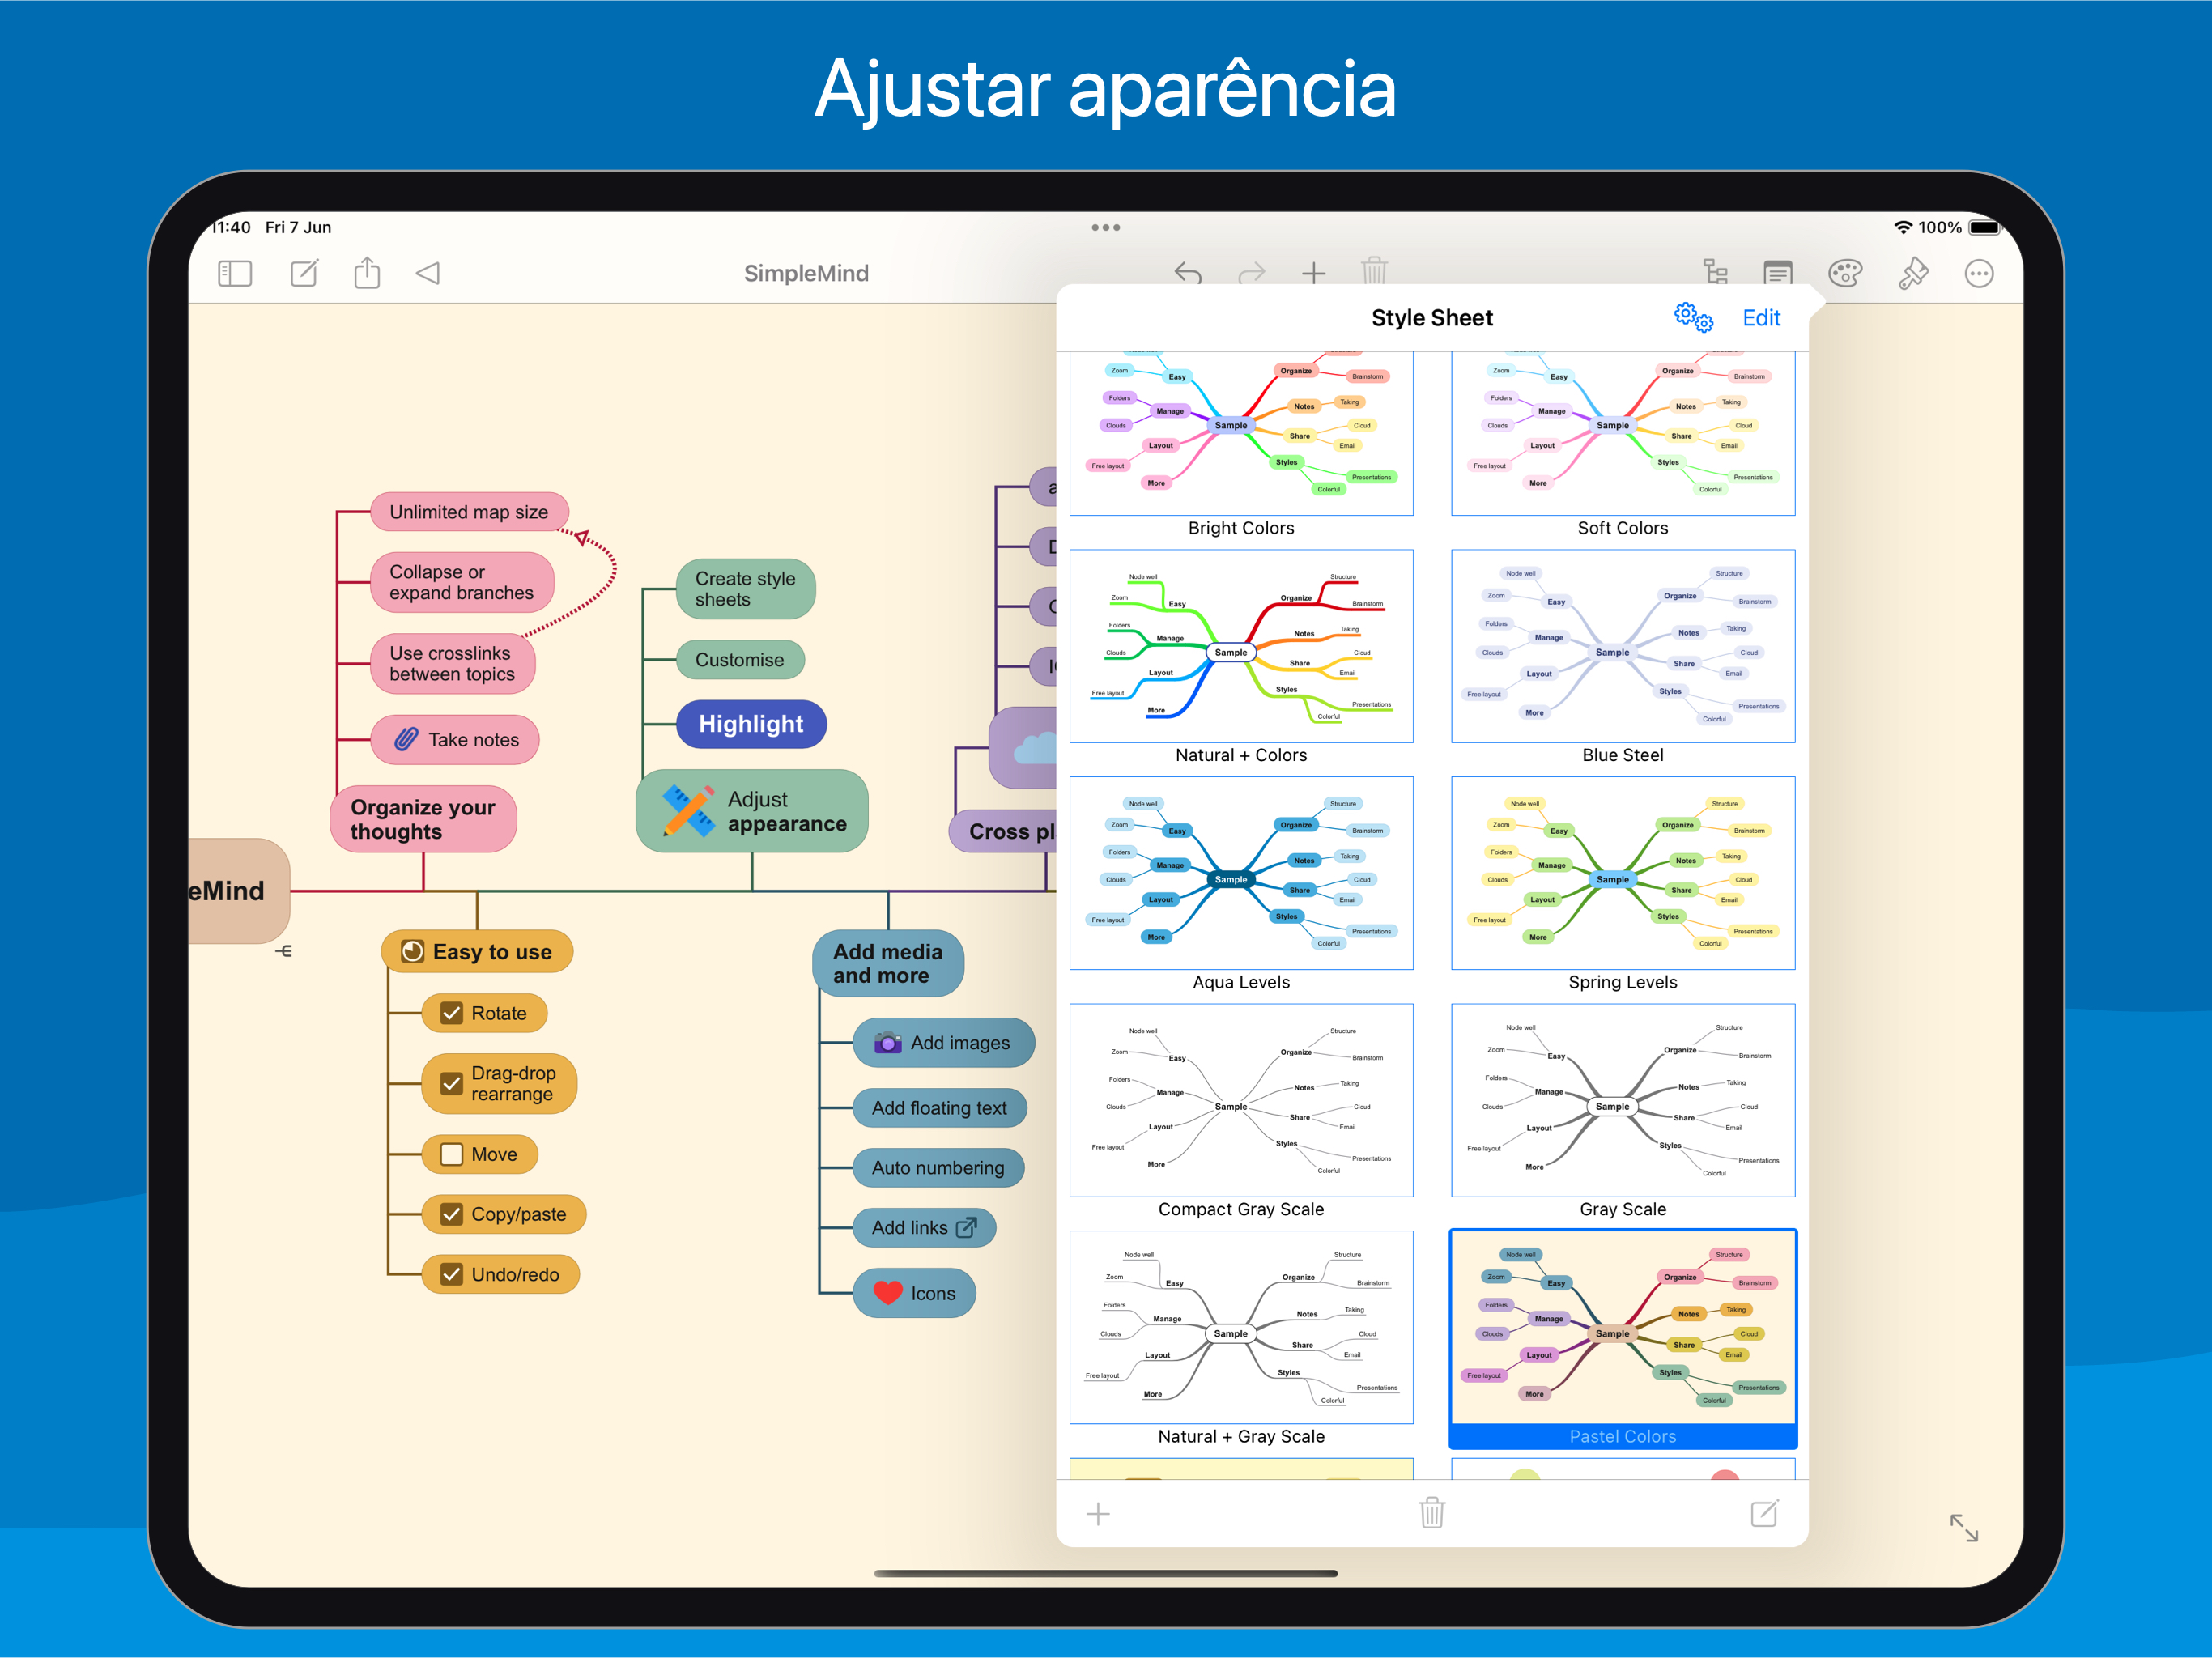Open the layout hierarchy icon
The width and height of the screenshot is (2212, 1658).
click(x=1716, y=273)
